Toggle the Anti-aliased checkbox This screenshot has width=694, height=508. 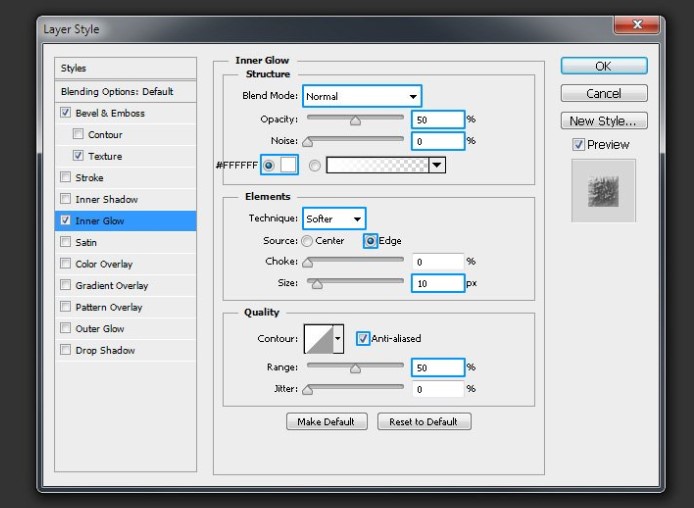click(363, 338)
